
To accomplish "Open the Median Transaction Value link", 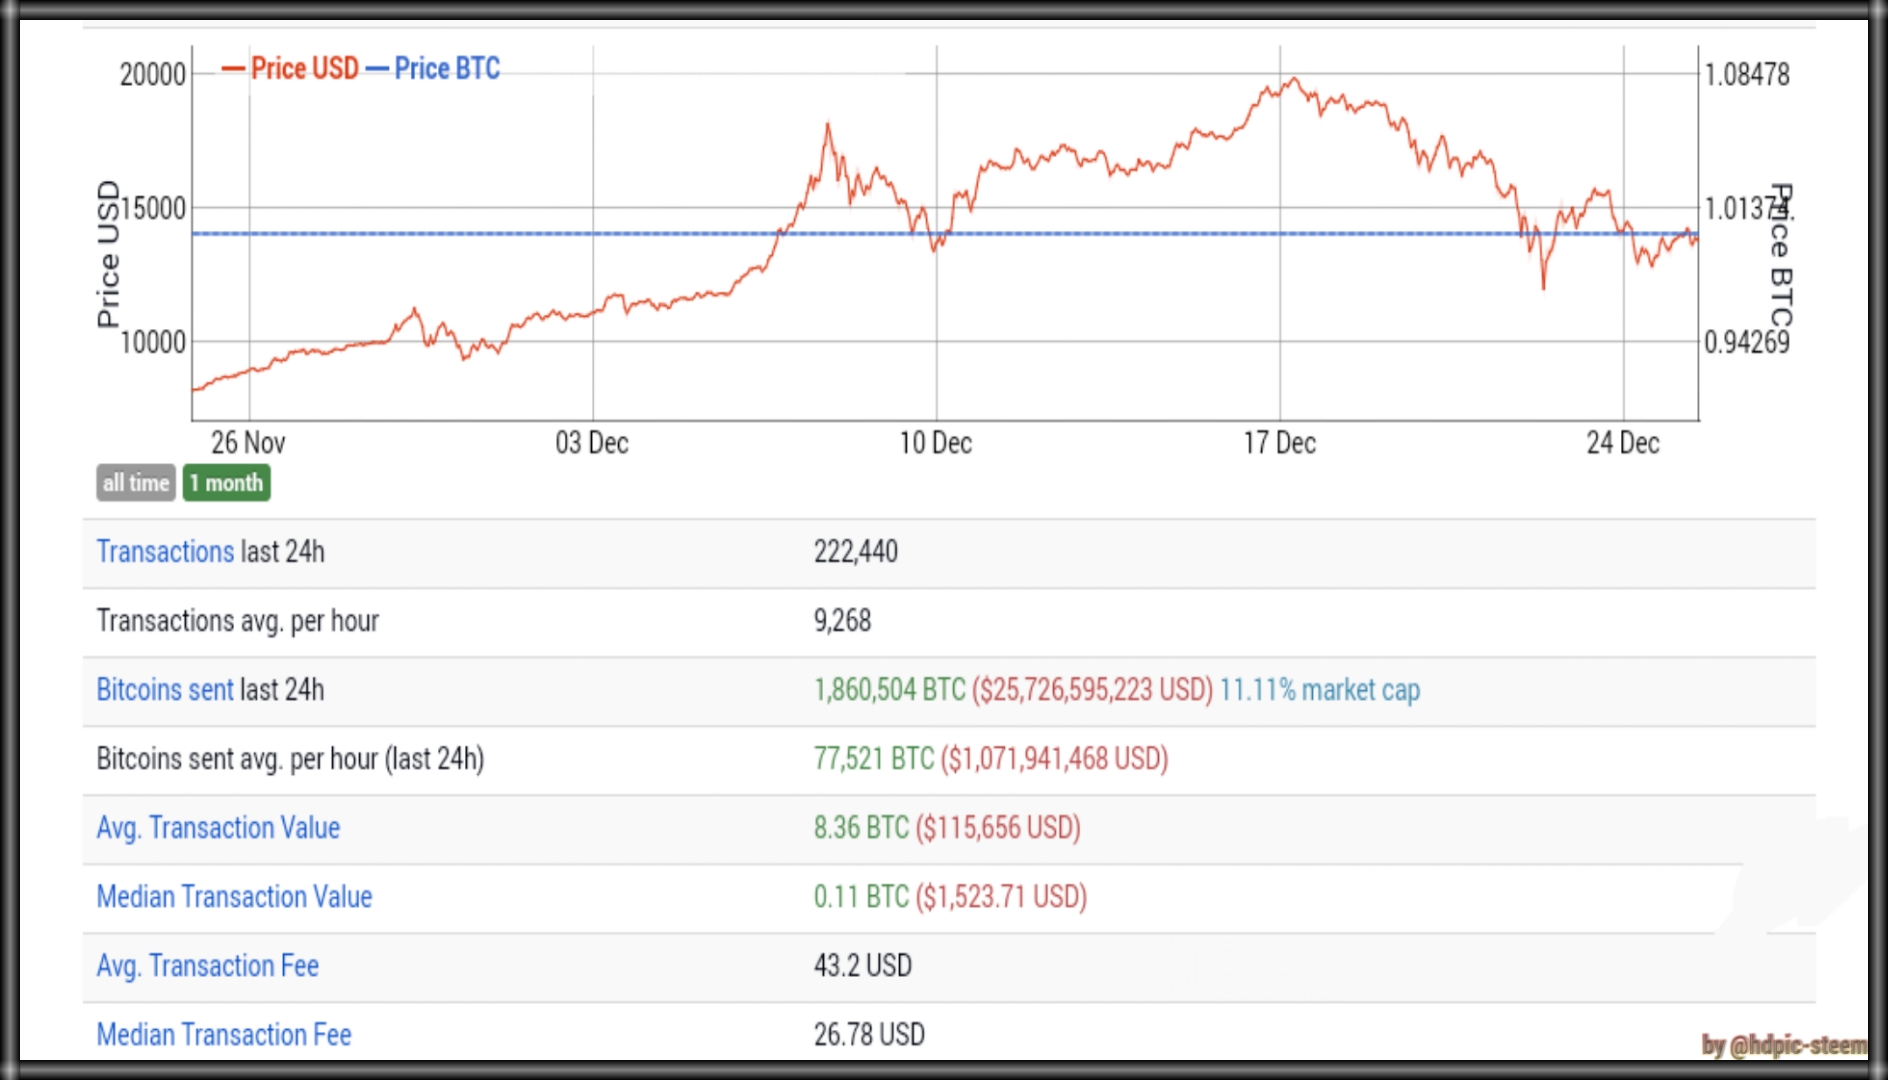I will 234,897.
